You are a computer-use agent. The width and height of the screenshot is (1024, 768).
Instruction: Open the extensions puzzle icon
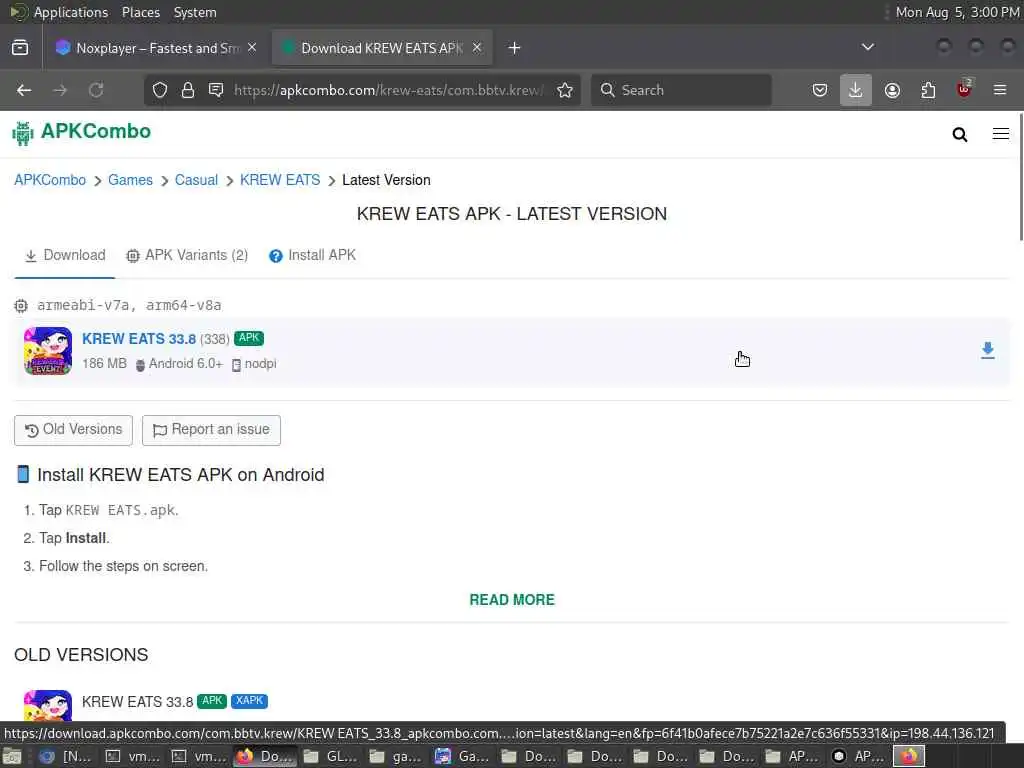928,90
